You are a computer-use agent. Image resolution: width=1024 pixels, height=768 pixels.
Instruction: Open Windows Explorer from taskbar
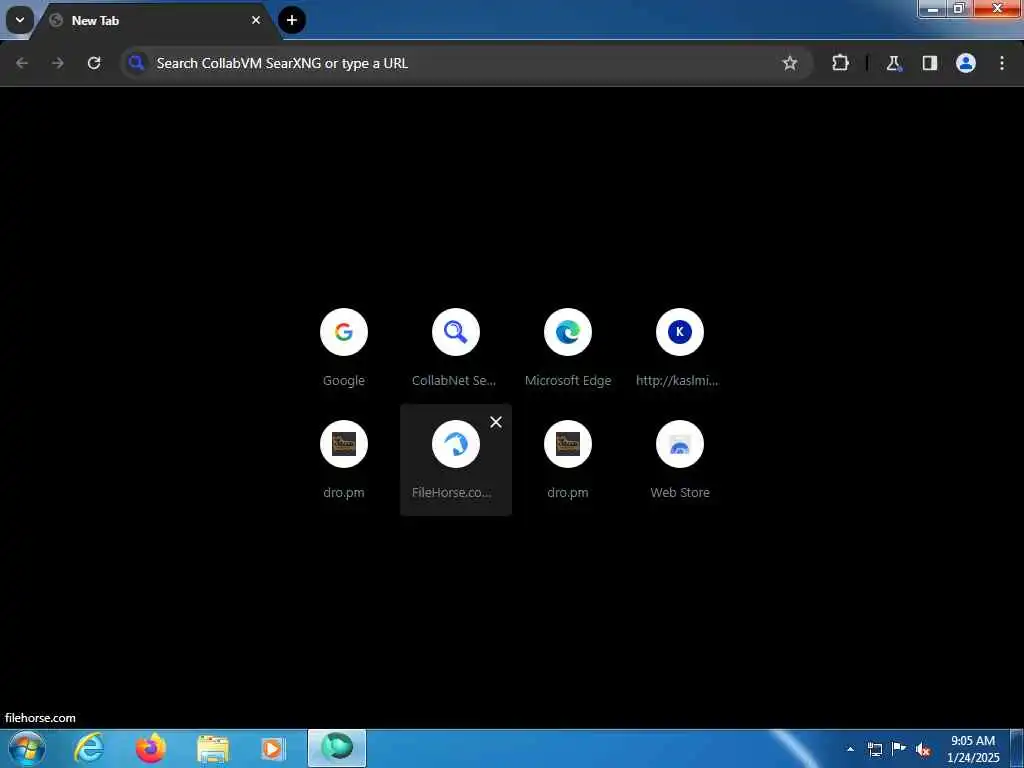click(212, 748)
